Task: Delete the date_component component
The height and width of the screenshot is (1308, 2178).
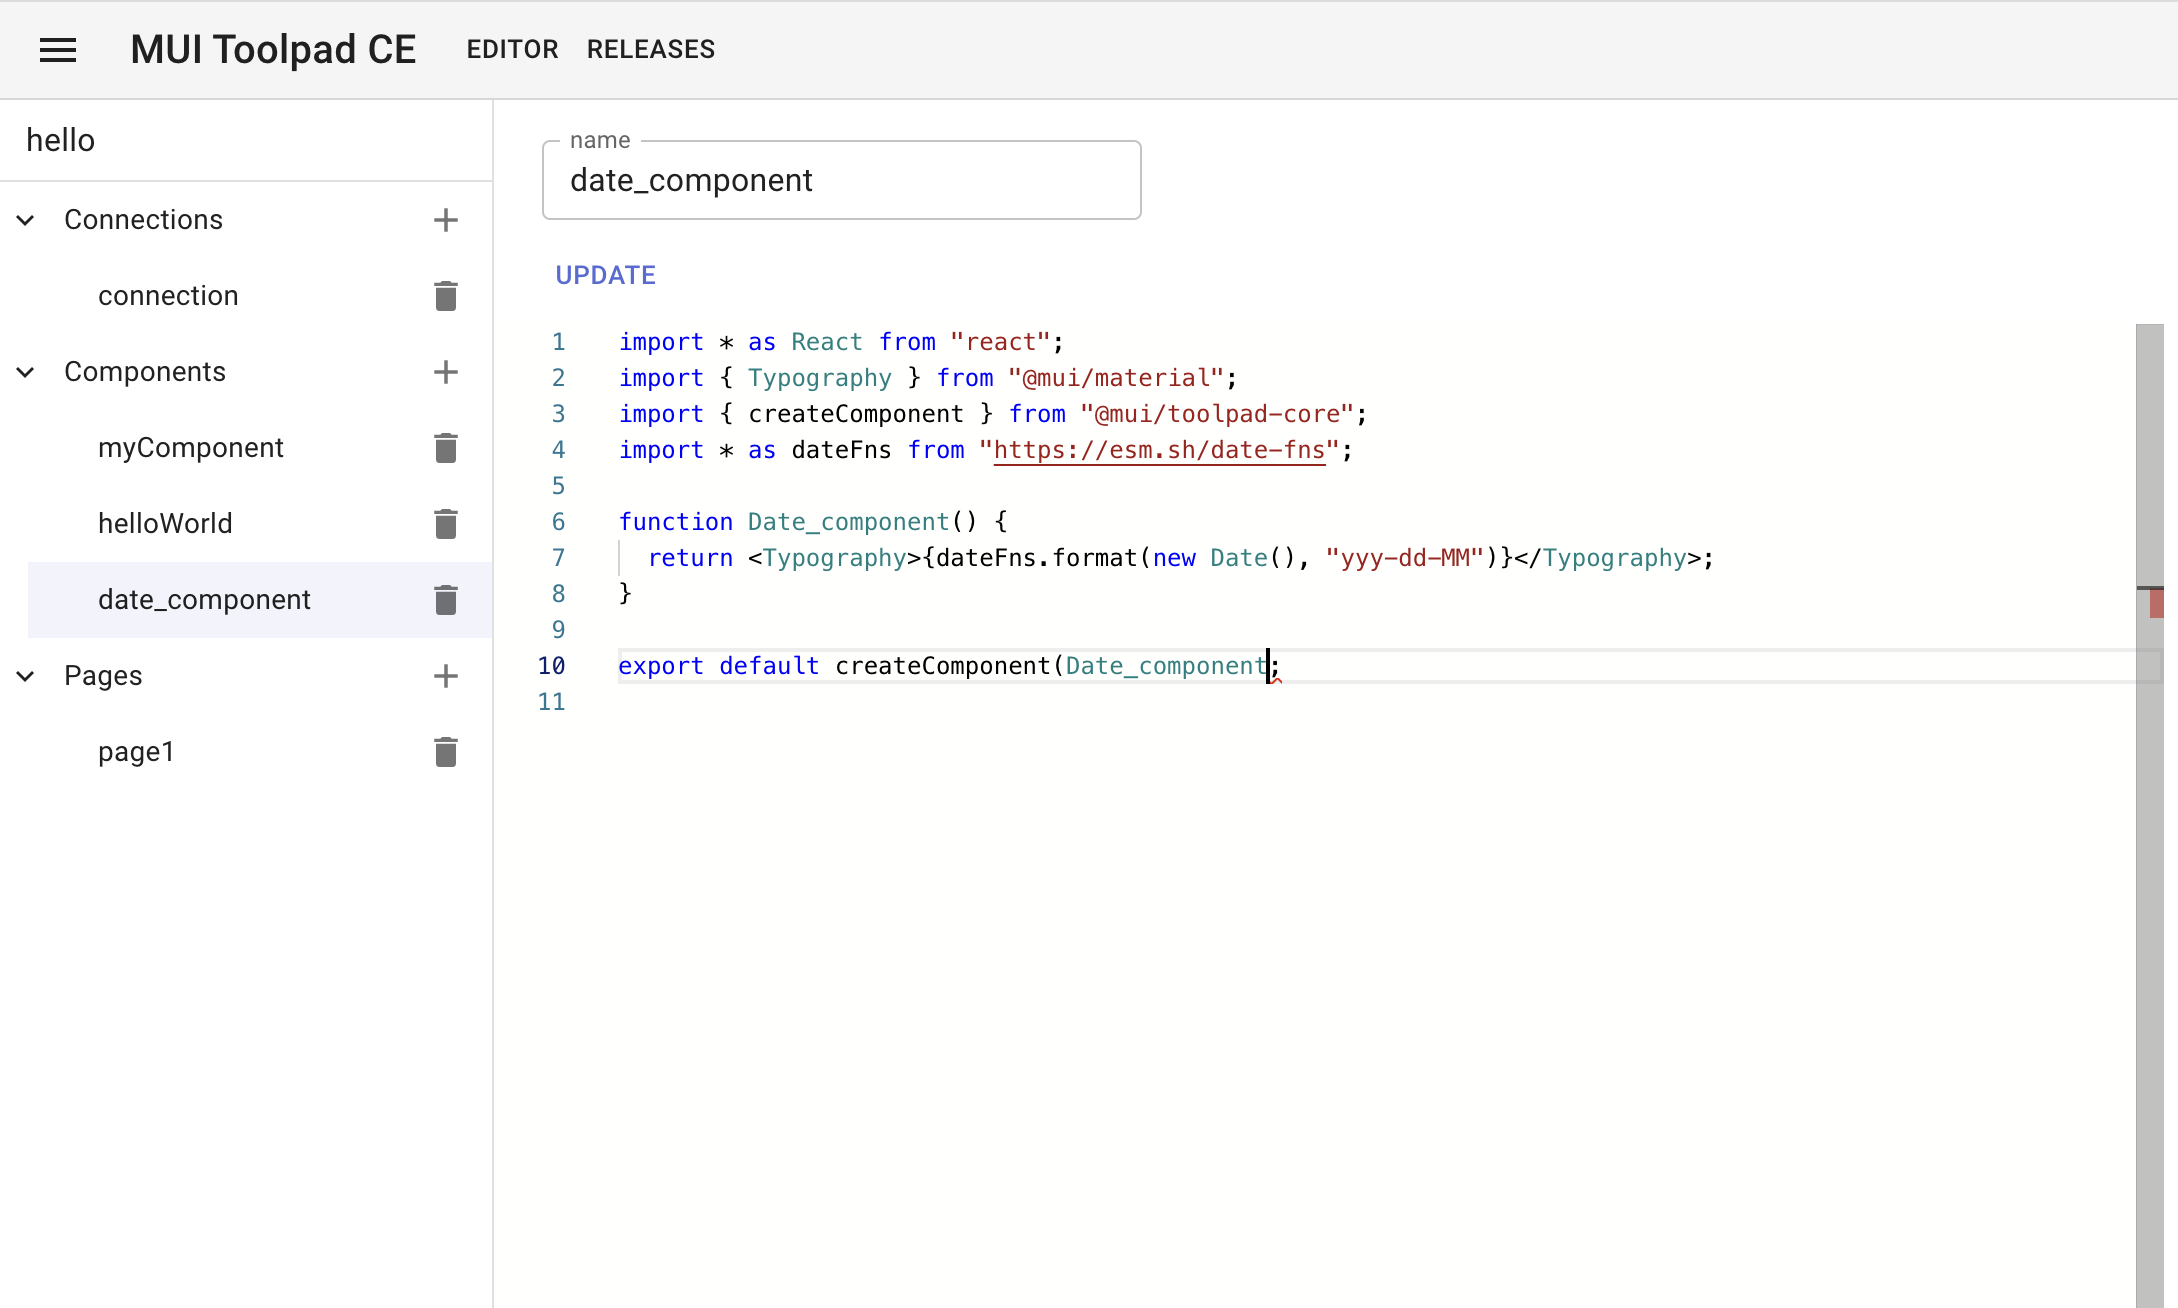Action: (446, 600)
